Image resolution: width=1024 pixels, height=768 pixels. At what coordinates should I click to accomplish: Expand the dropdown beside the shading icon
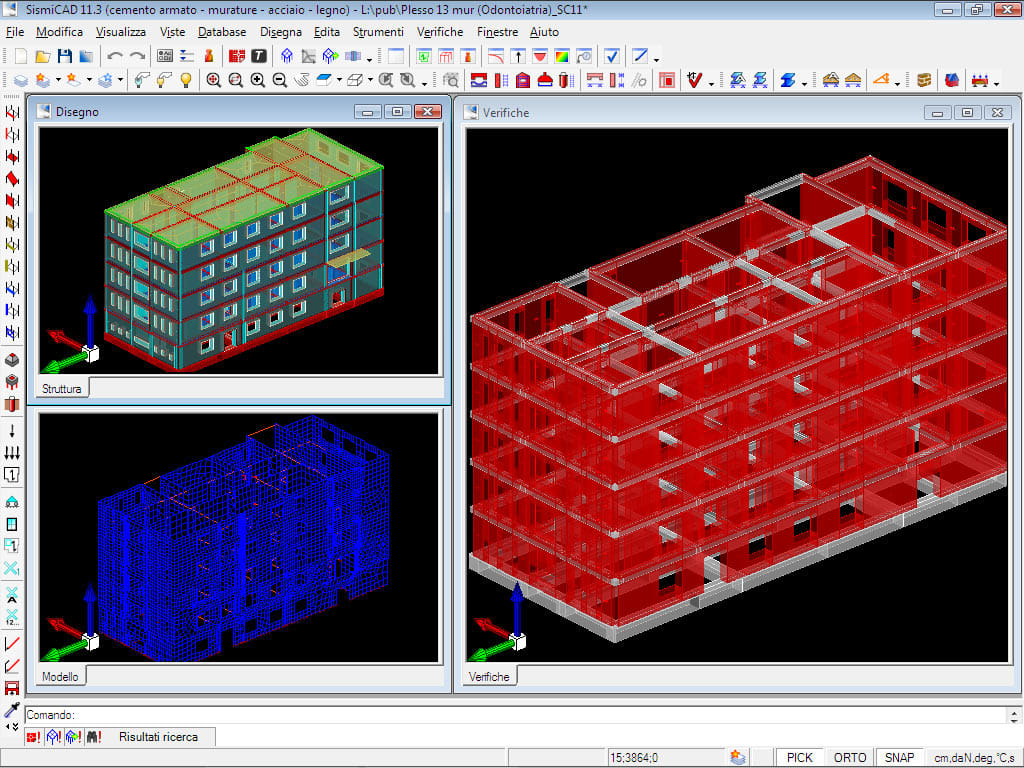point(339,80)
